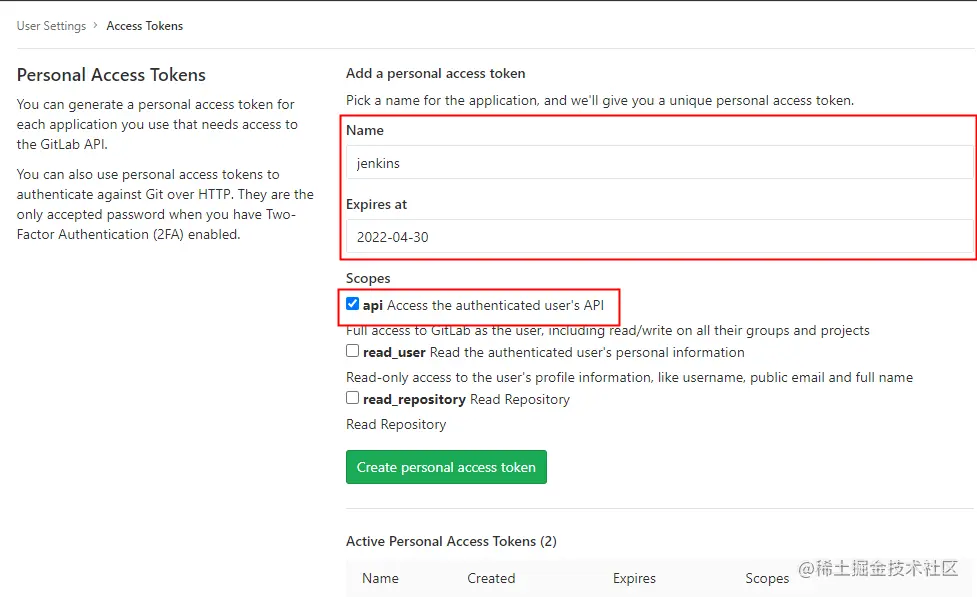Click the Active Personal Access Tokens (2) heading
Screen dimensions: 977x597
pyautogui.click(x=451, y=541)
